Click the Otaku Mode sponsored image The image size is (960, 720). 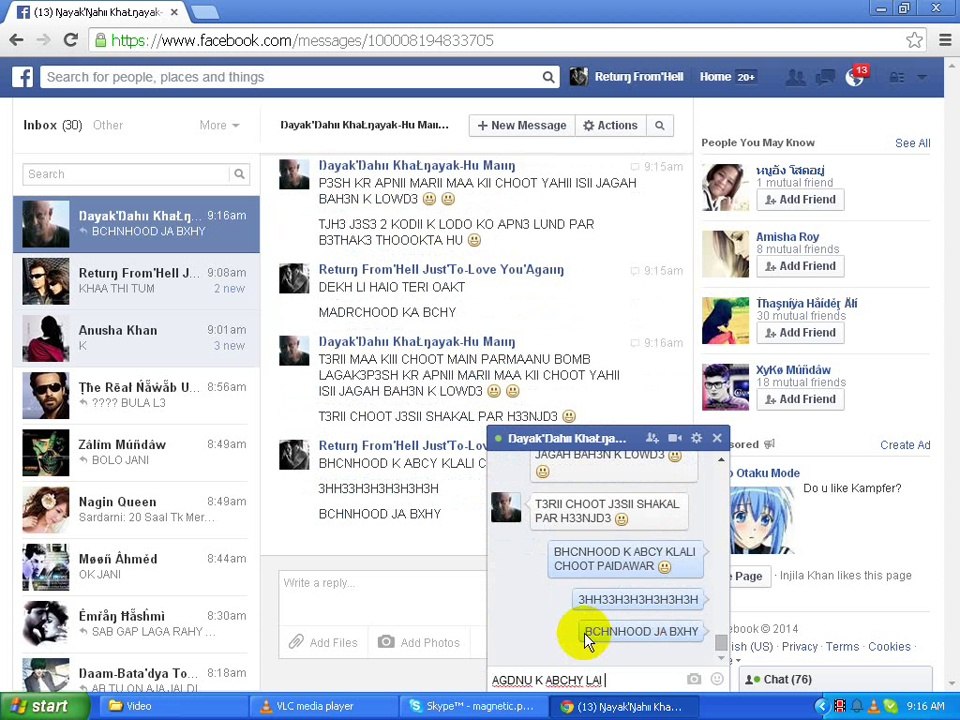[x=760, y=520]
